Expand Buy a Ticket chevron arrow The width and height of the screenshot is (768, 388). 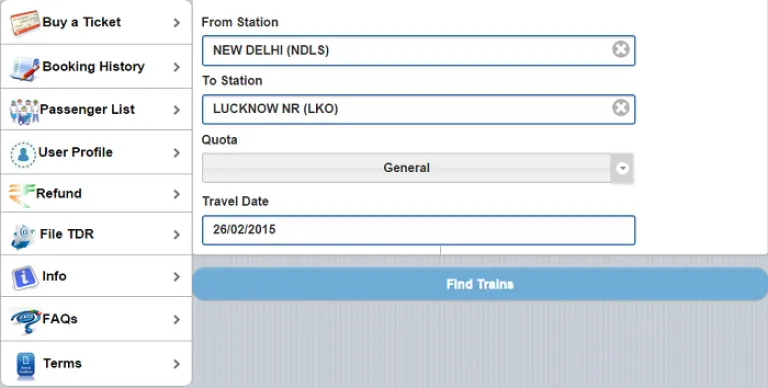176,23
